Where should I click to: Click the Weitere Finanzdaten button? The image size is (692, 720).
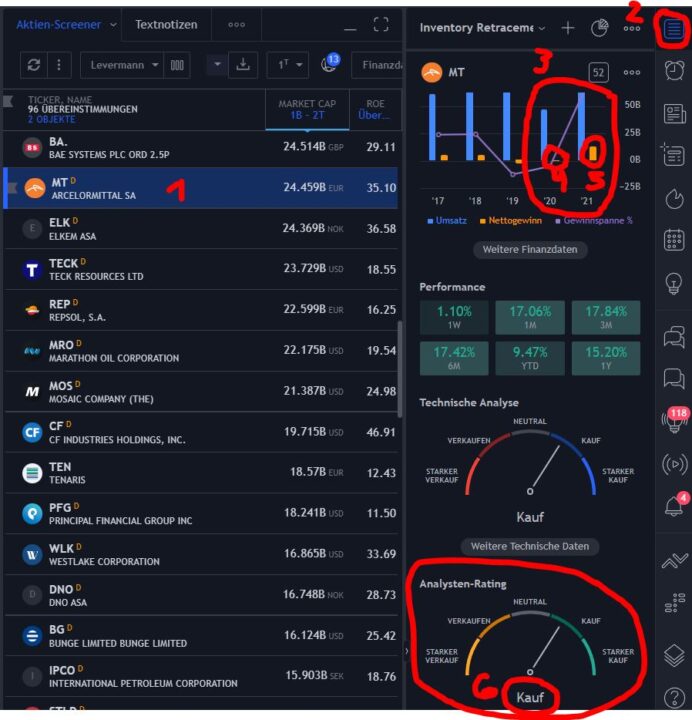point(530,249)
